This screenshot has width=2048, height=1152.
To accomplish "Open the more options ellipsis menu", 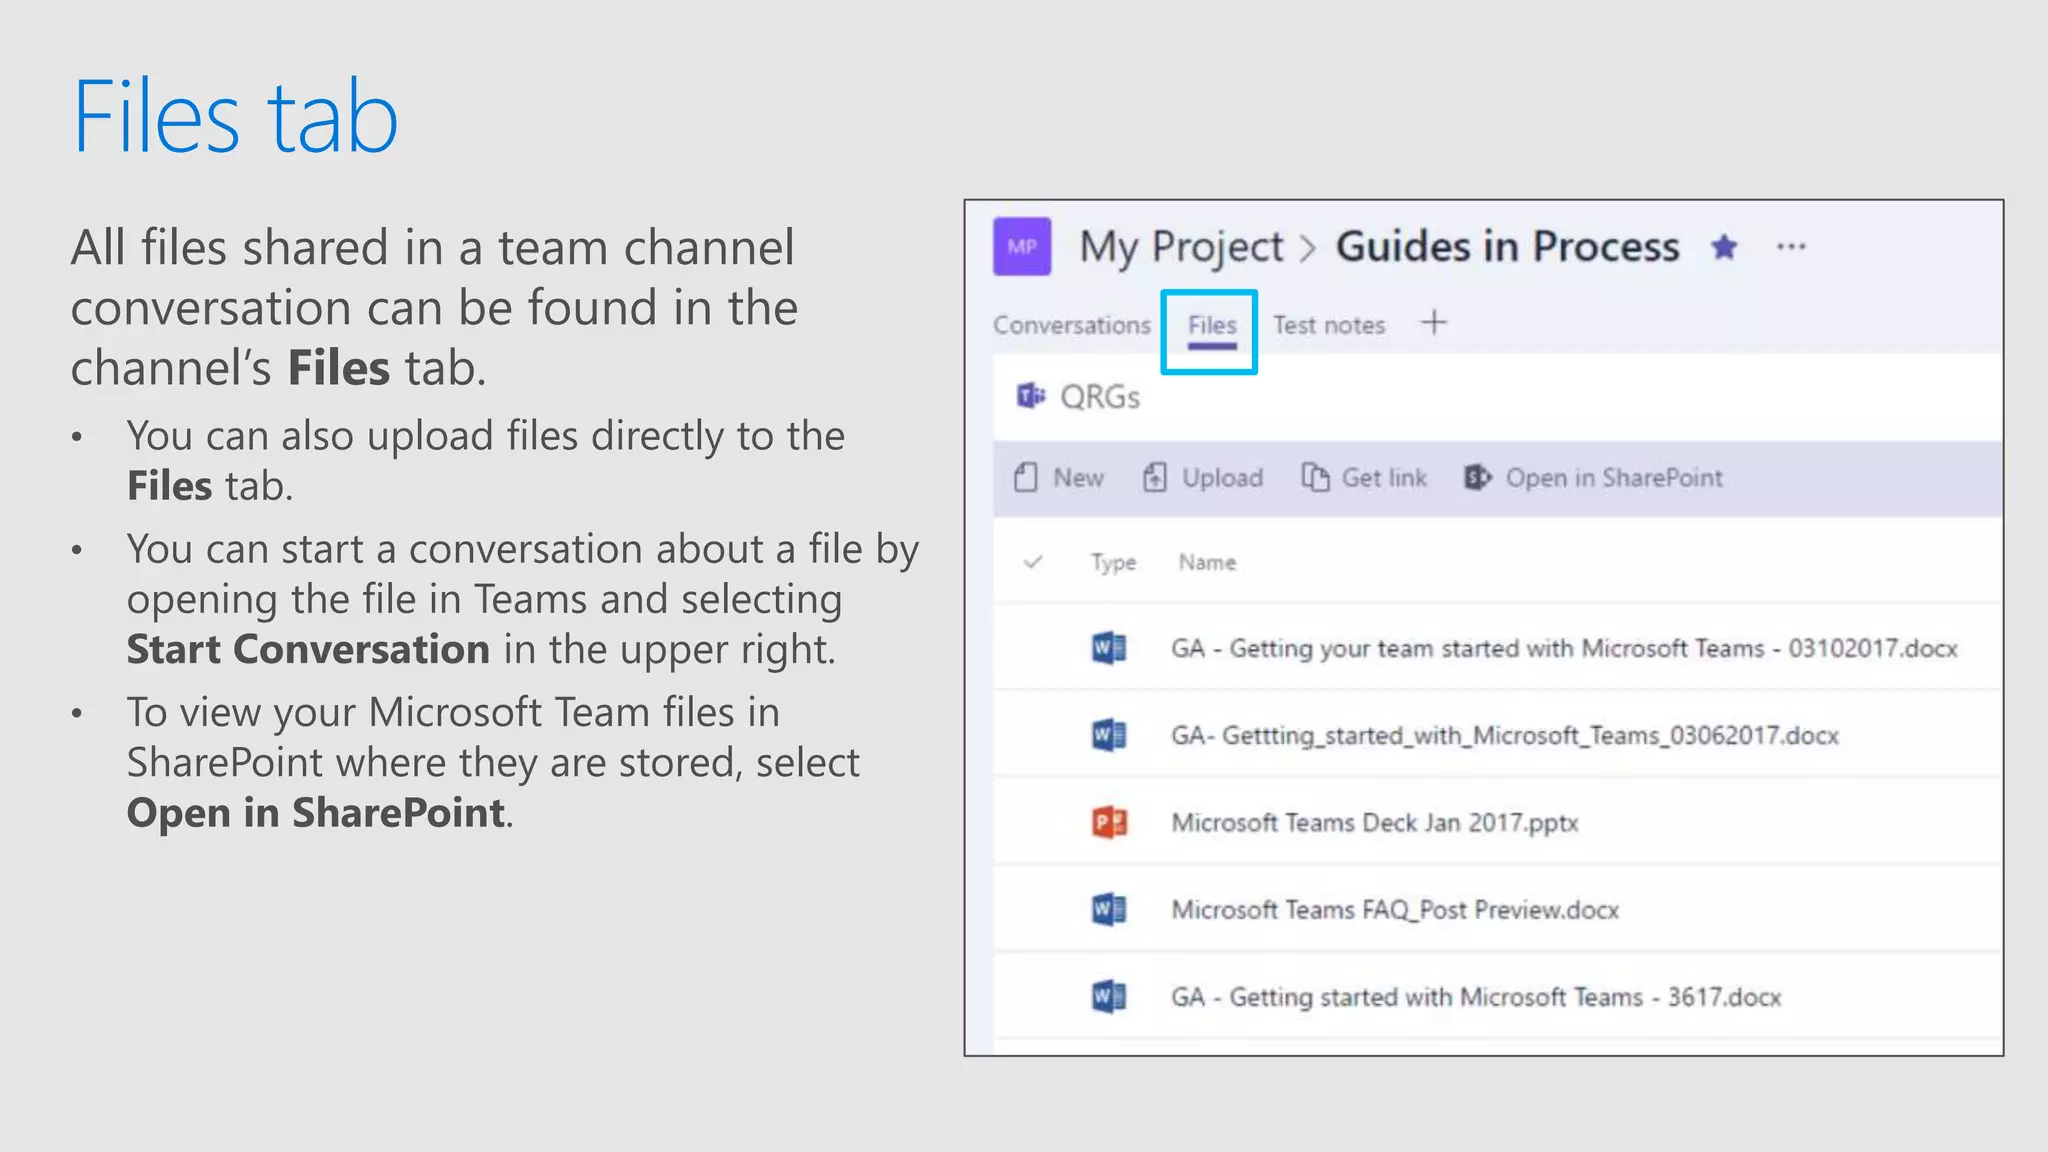I will [1791, 246].
